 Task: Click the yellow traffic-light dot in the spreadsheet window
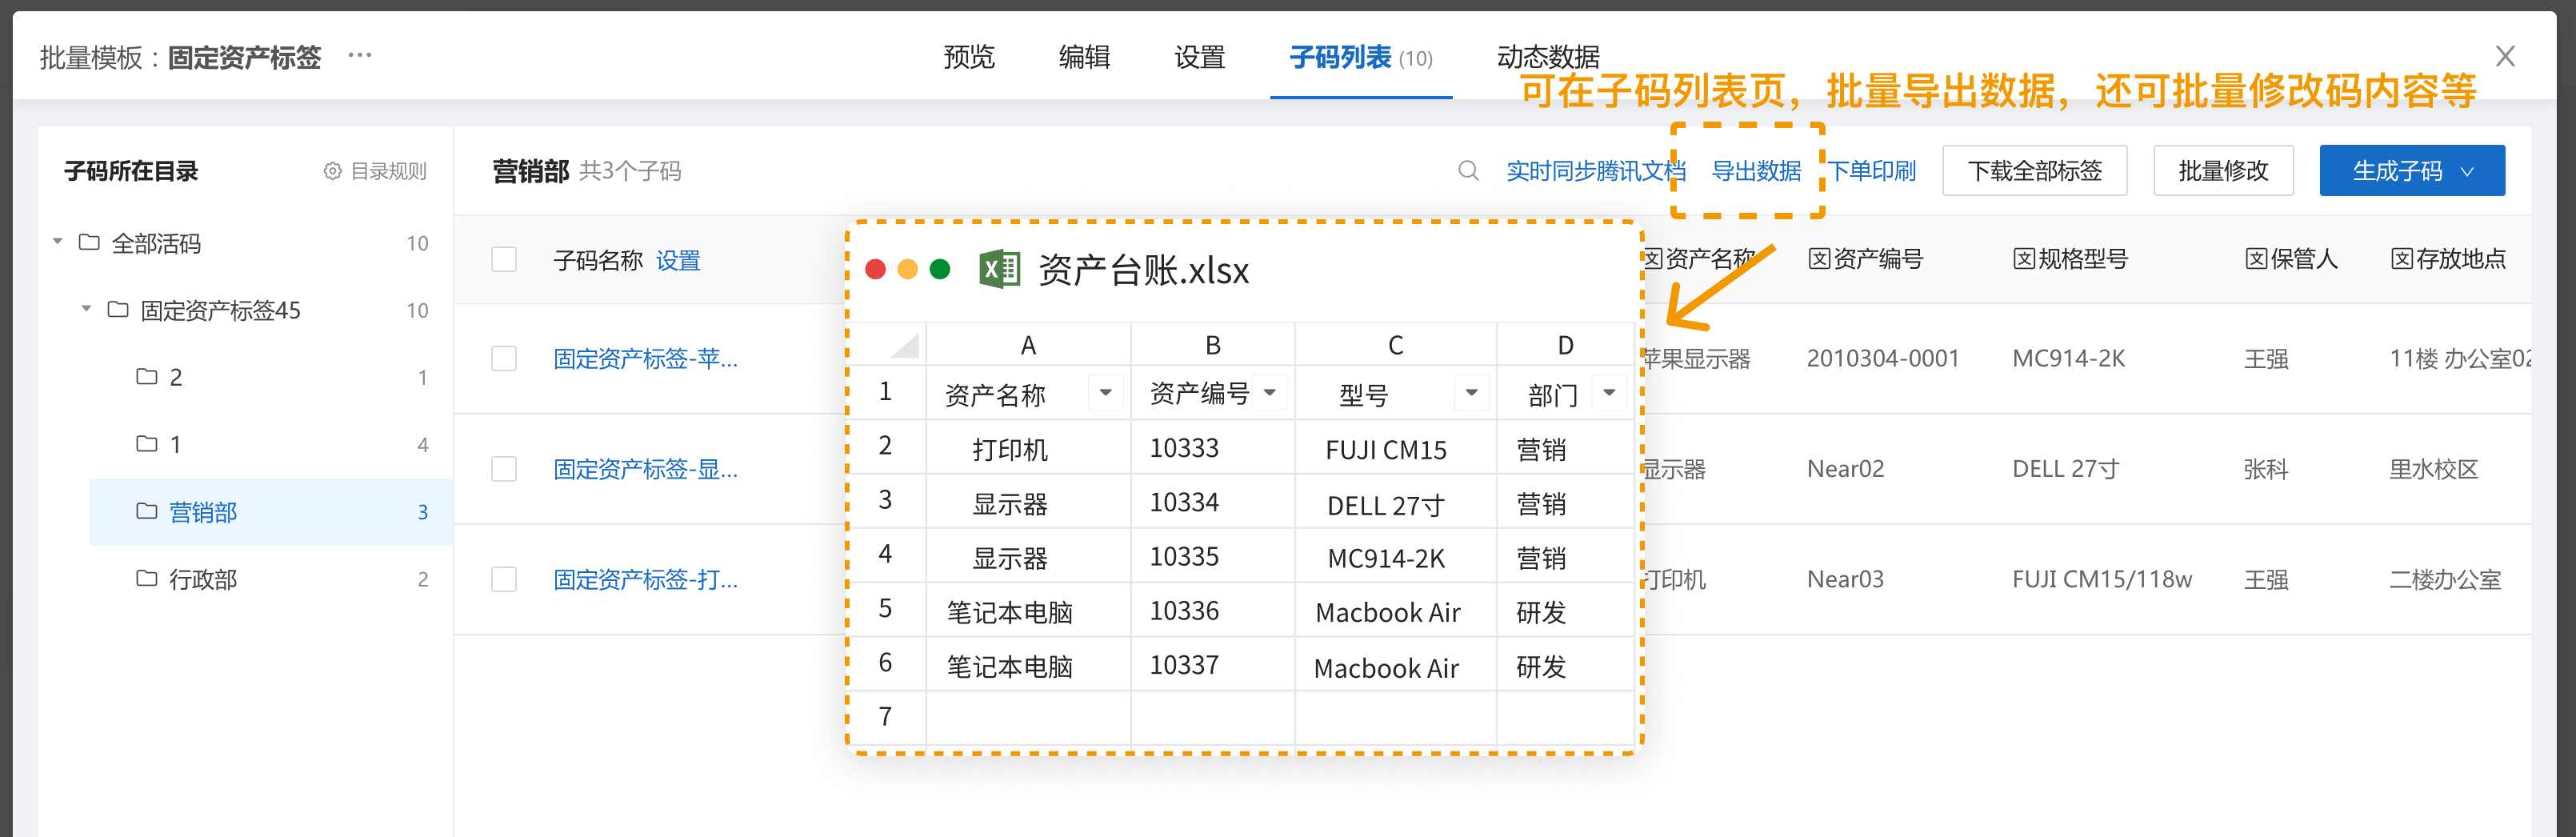tap(909, 269)
